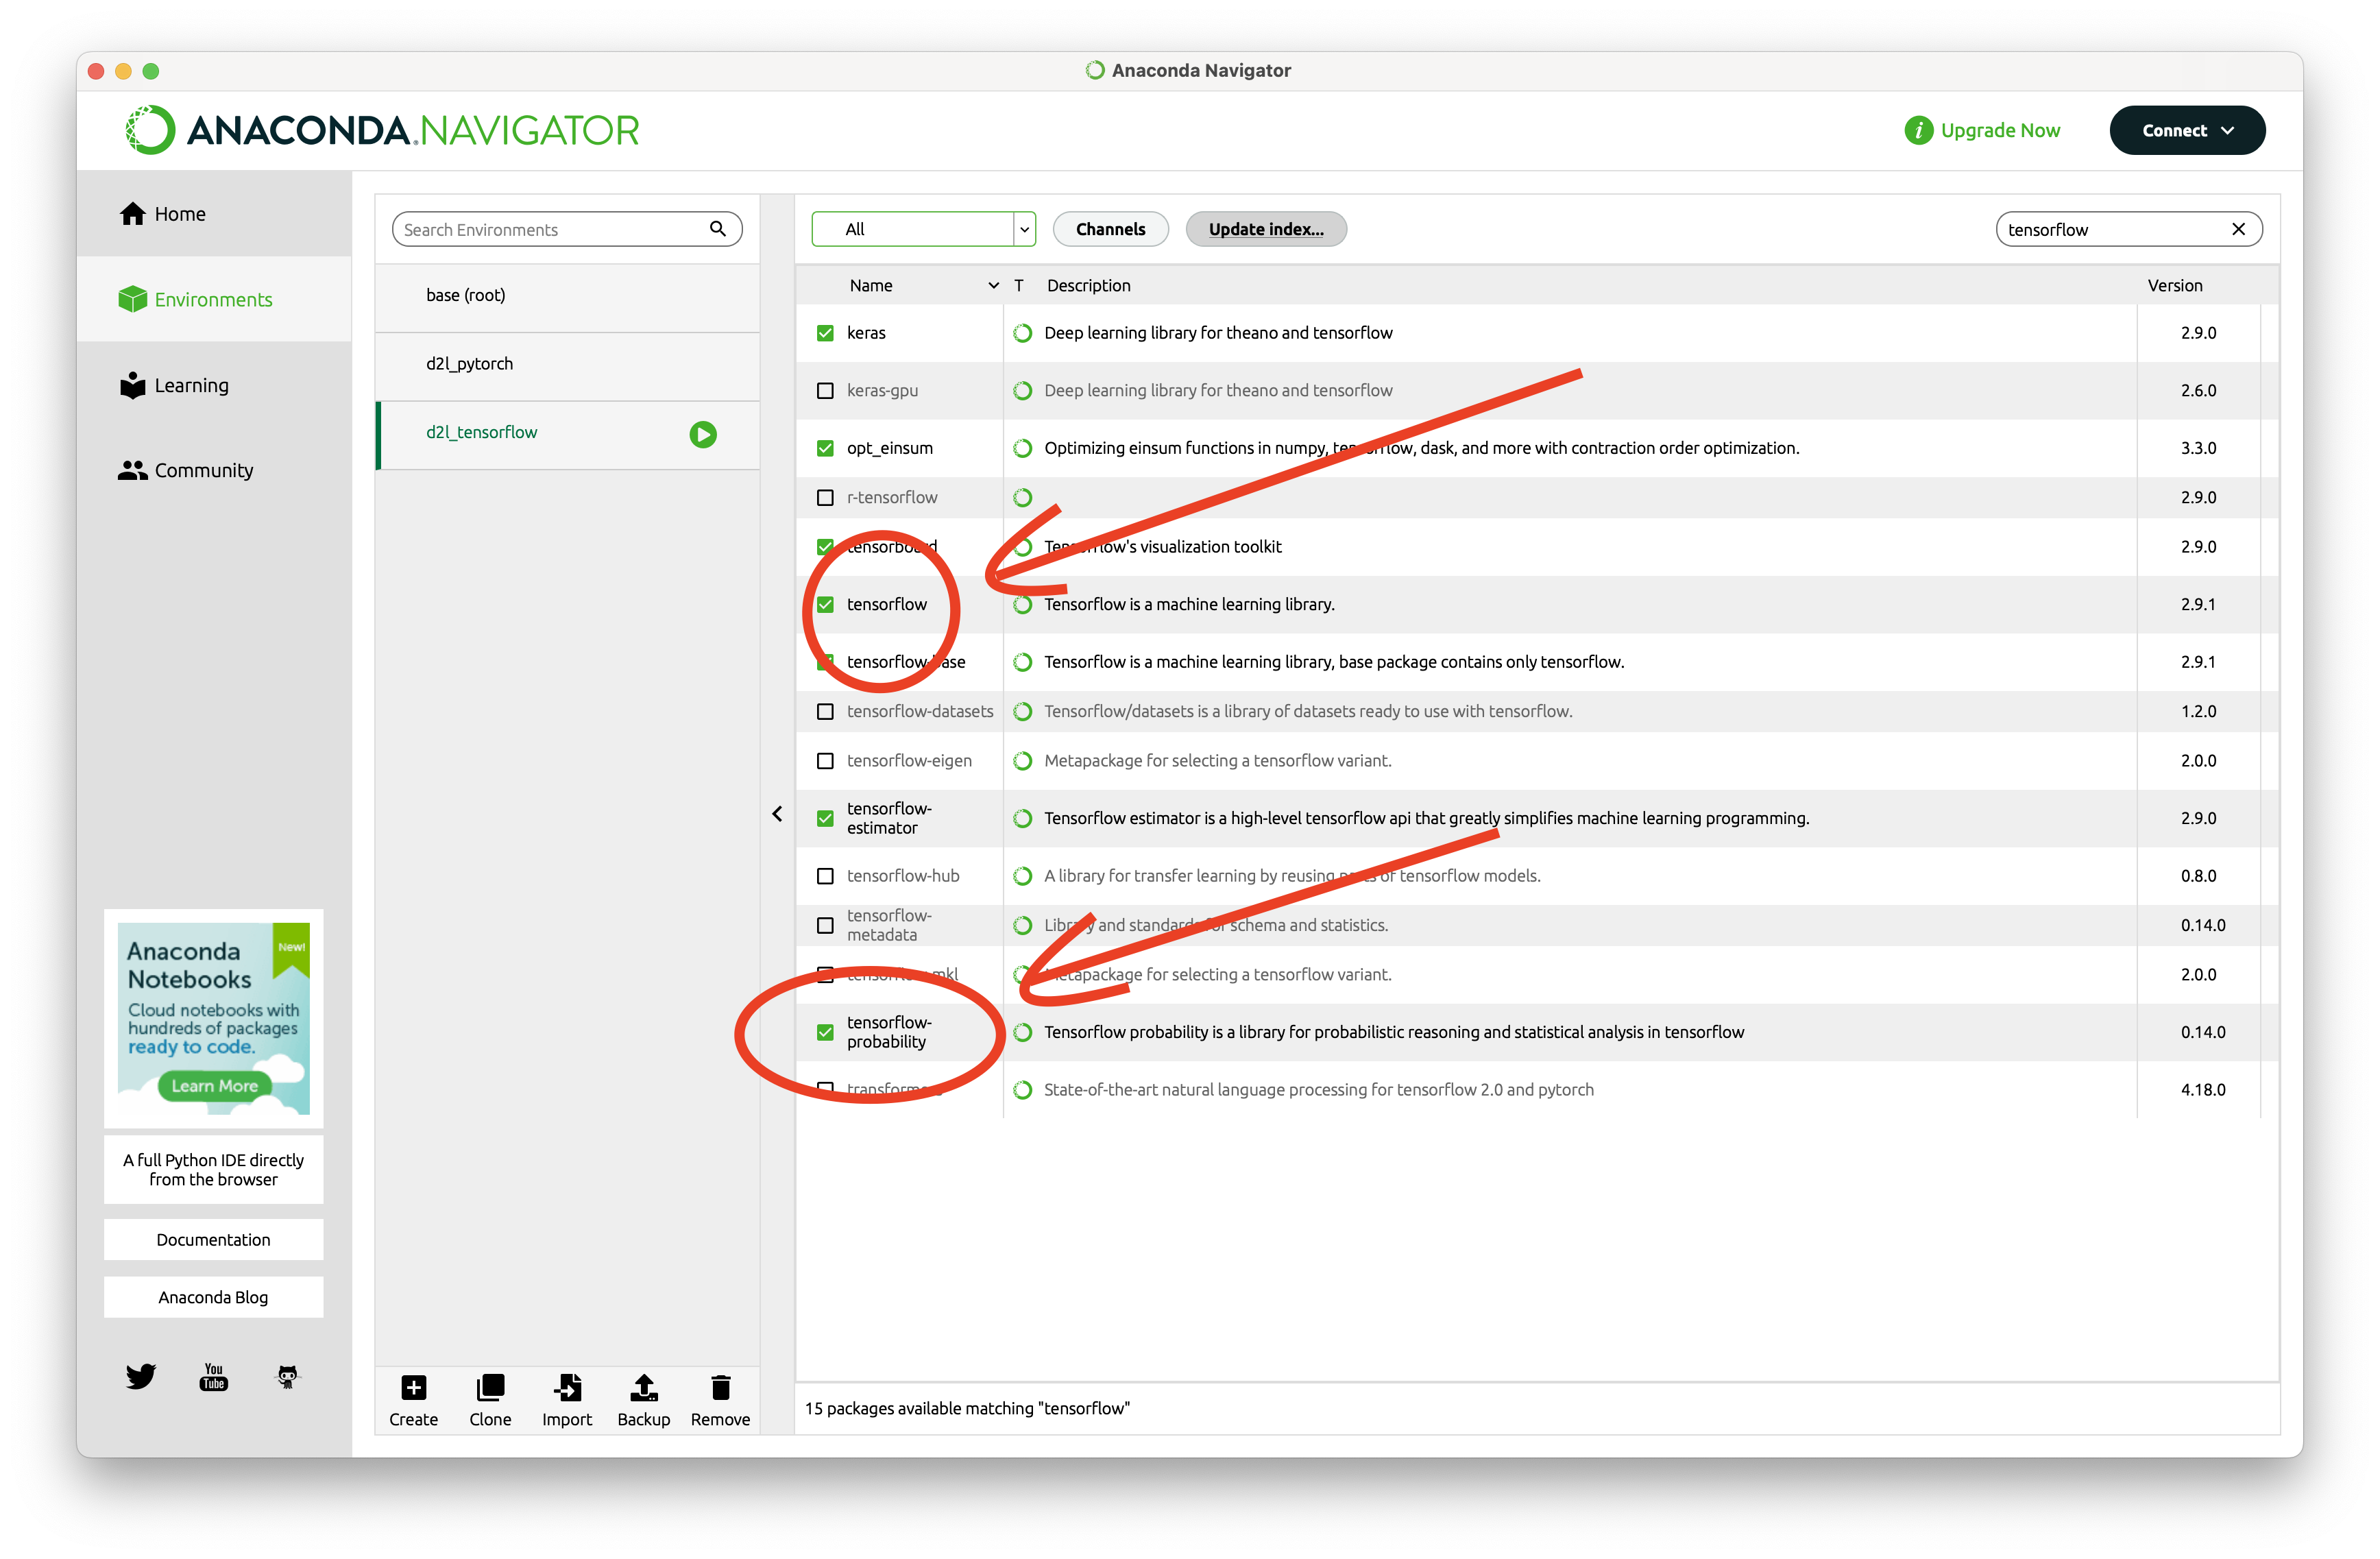Collapse the environments panel with left chevron
2380x1559 pixels.
(777, 814)
